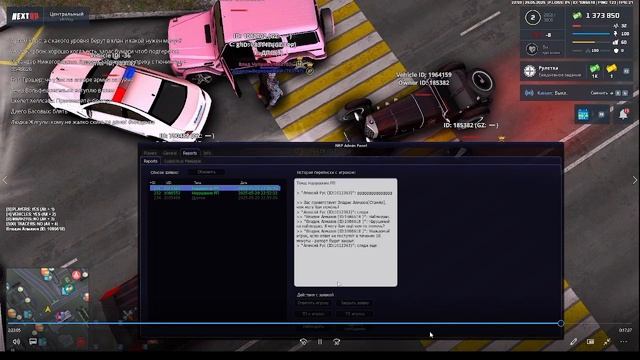The height and width of the screenshot is (360, 640).
Task: Skip forward in the video
Action: [336, 342]
